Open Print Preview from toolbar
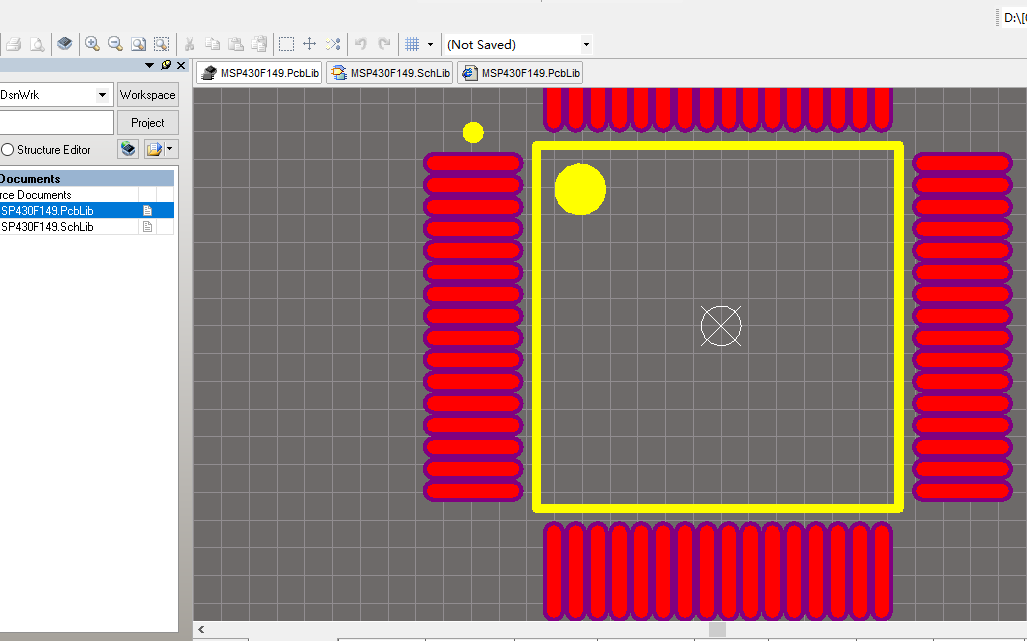Image resolution: width=1027 pixels, height=641 pixels. coord(37,45)
